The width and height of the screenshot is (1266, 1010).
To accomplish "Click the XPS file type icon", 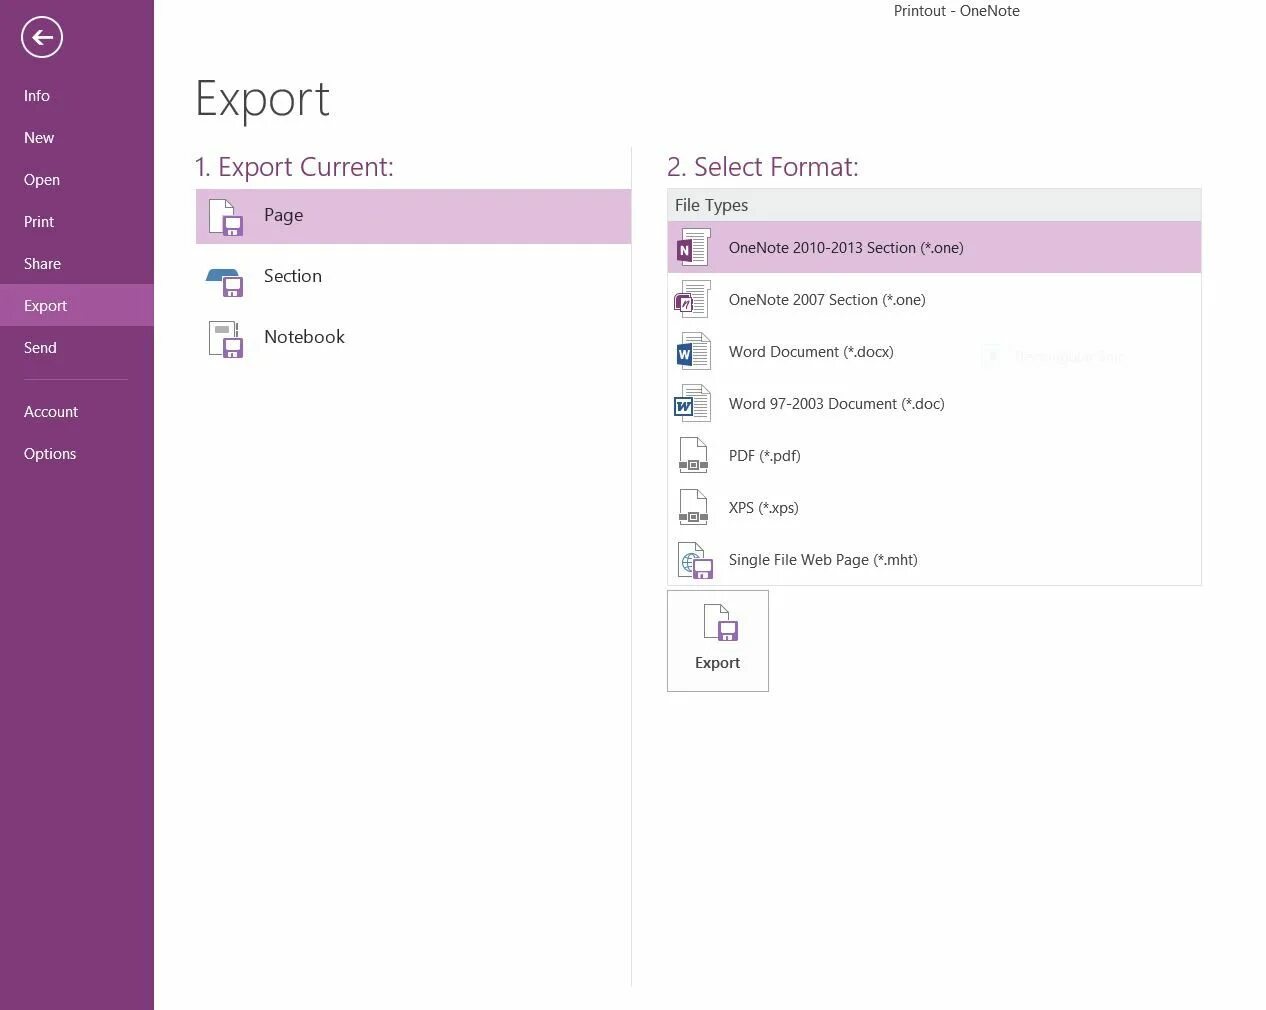I will (693, 508).
